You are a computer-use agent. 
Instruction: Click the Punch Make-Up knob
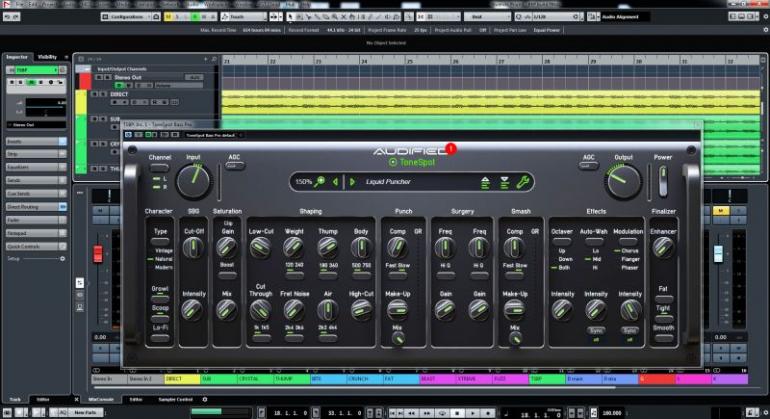(397, 310)
